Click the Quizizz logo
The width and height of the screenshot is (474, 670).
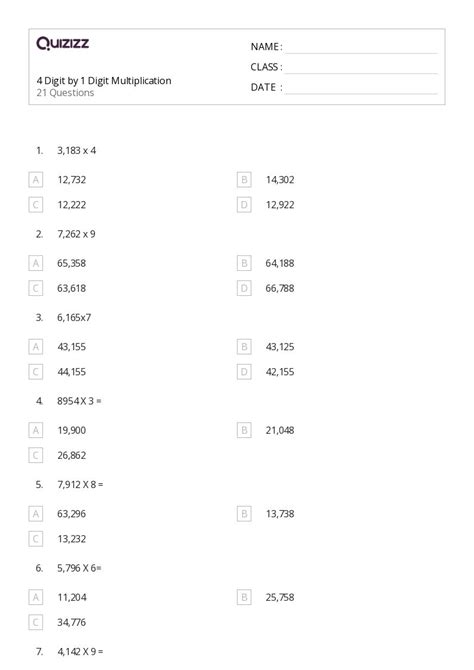pos(62,43)
